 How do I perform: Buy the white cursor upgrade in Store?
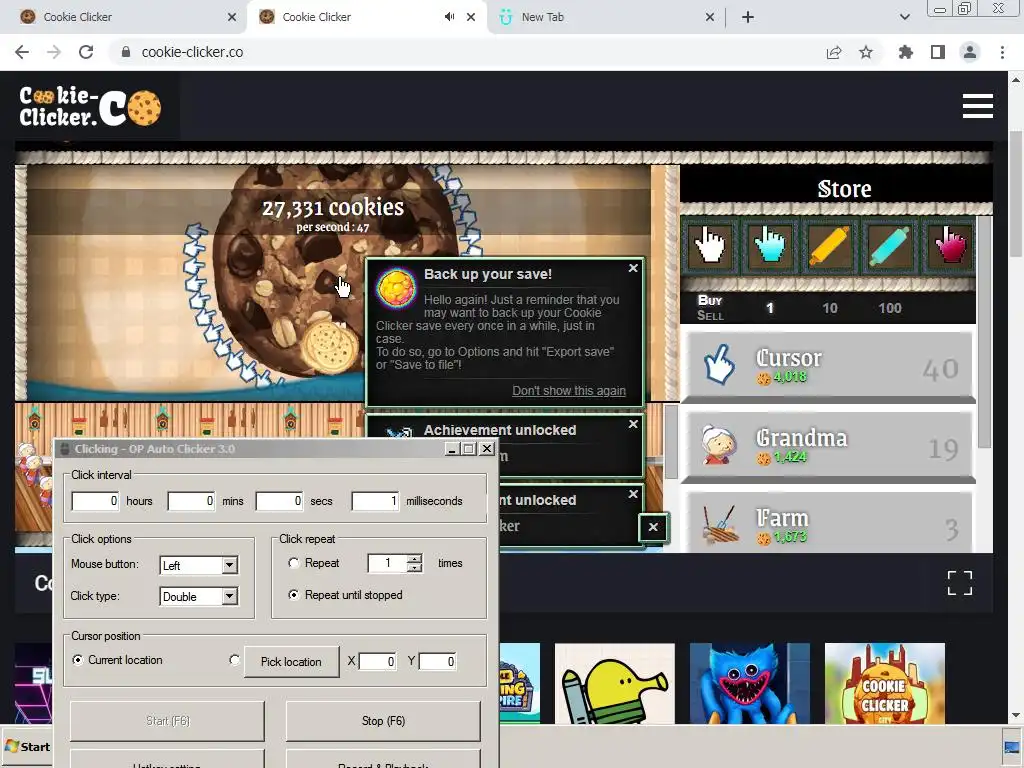coord(710,246)
